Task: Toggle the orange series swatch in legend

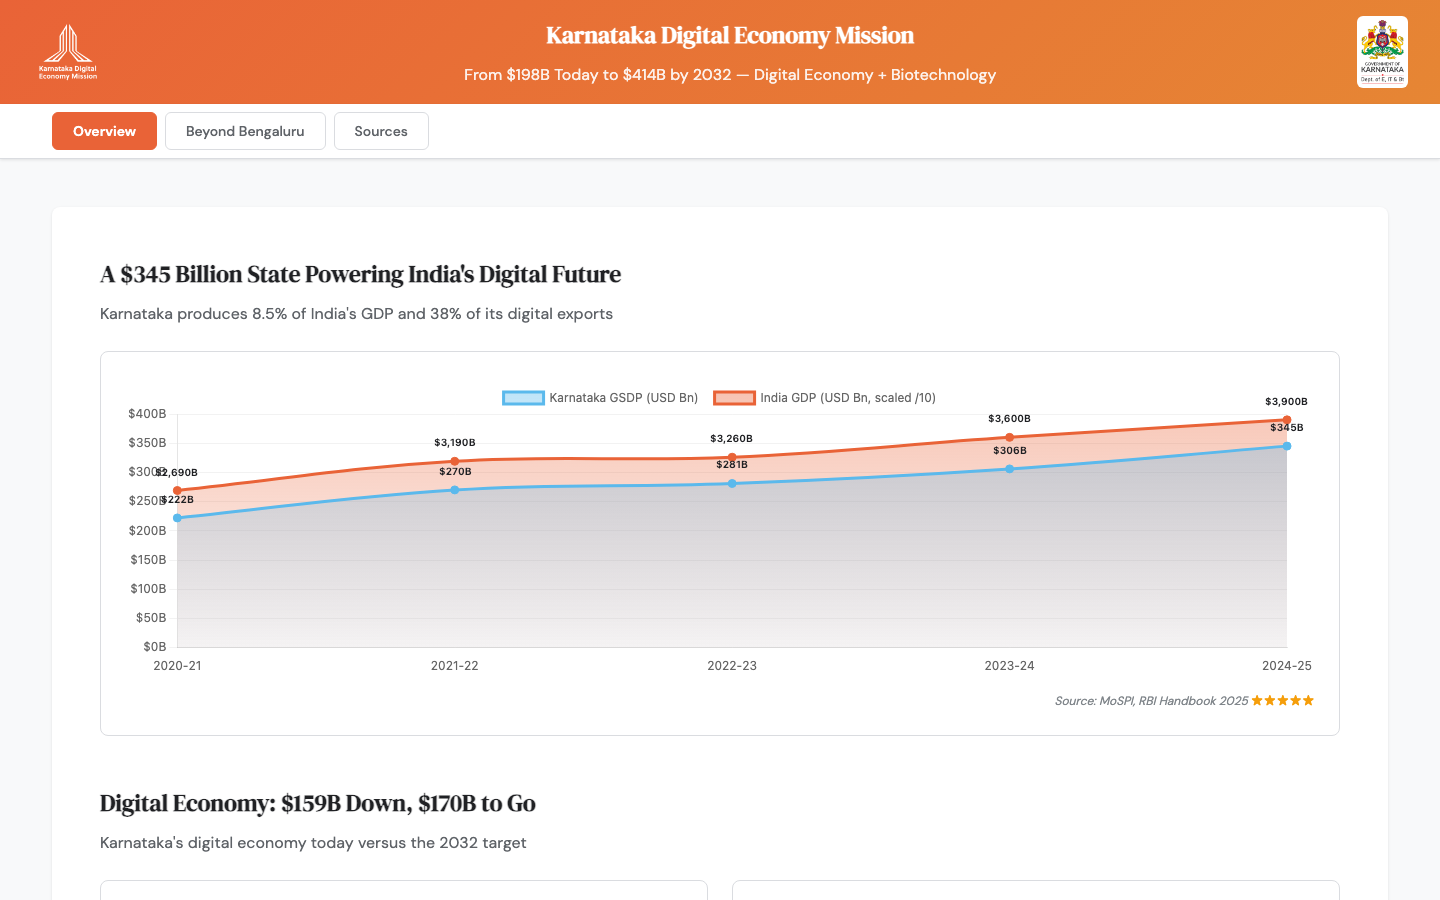Action: click(x=732, y=397)
